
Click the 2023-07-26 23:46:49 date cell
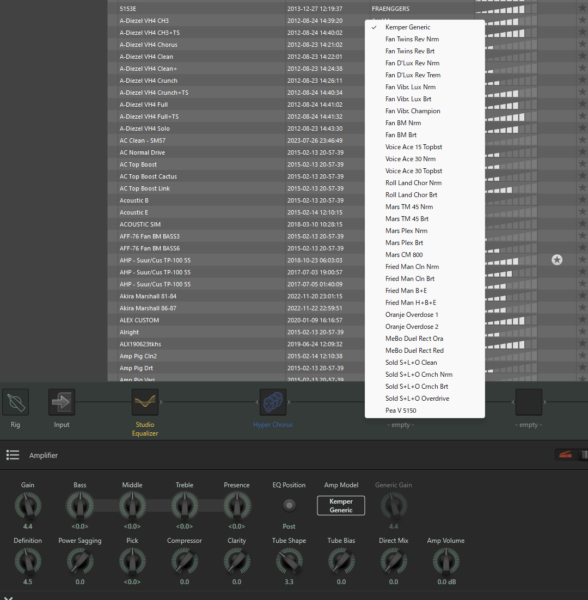coord(315,140)
